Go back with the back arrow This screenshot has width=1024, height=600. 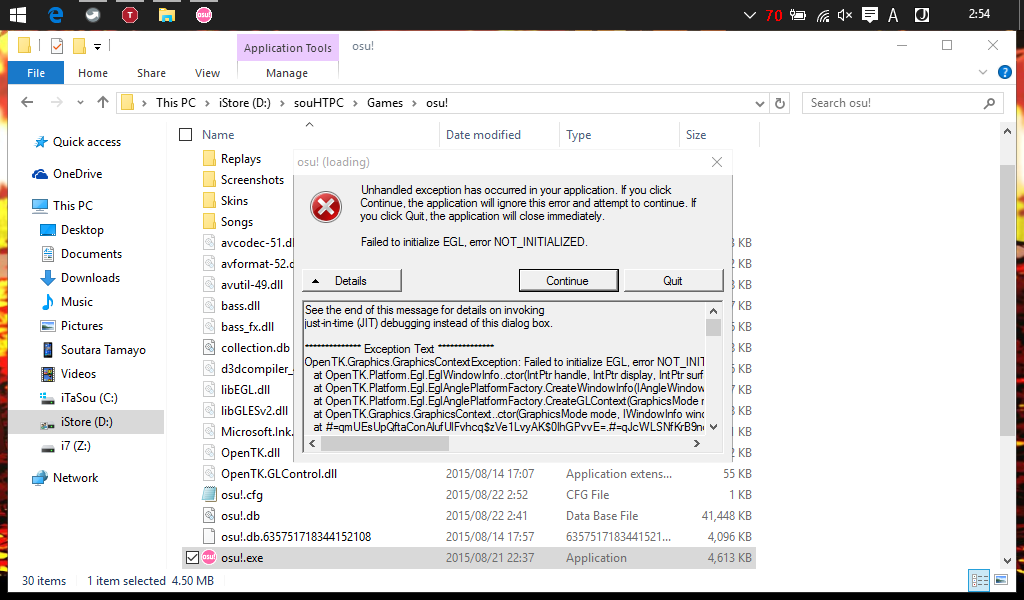tap(27, 103)
